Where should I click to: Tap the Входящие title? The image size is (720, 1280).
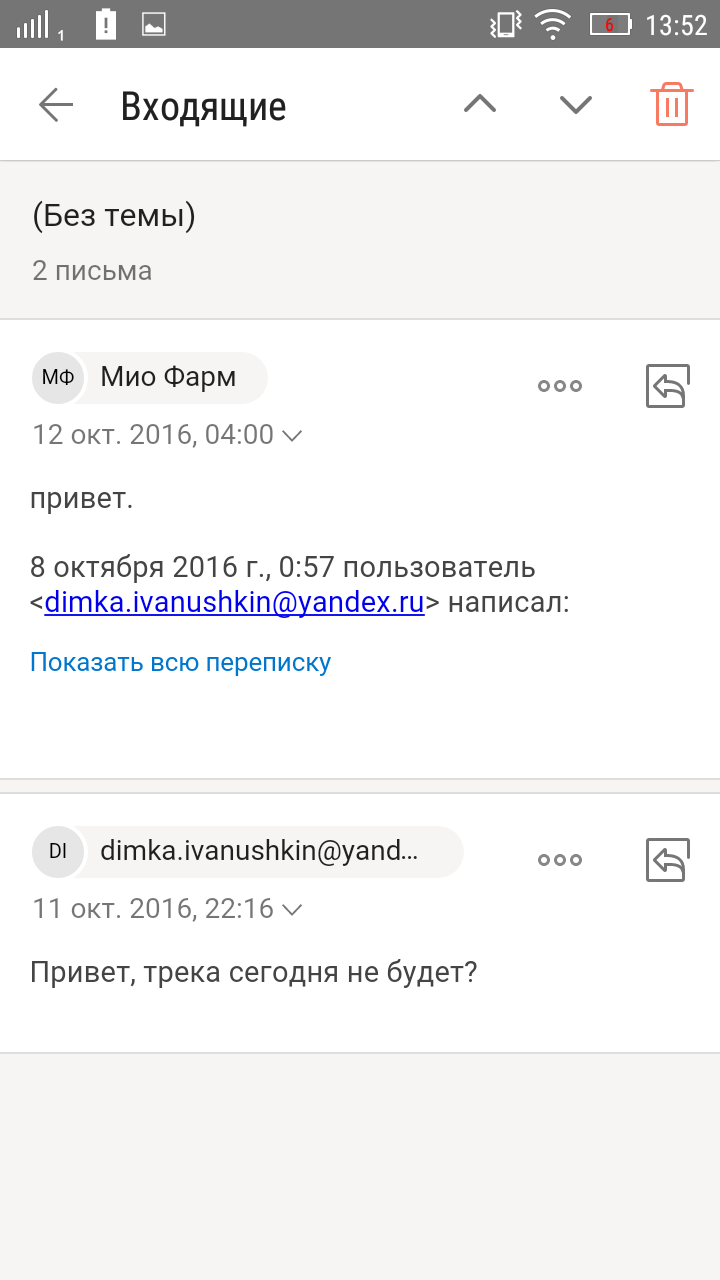tap(204, 106)
